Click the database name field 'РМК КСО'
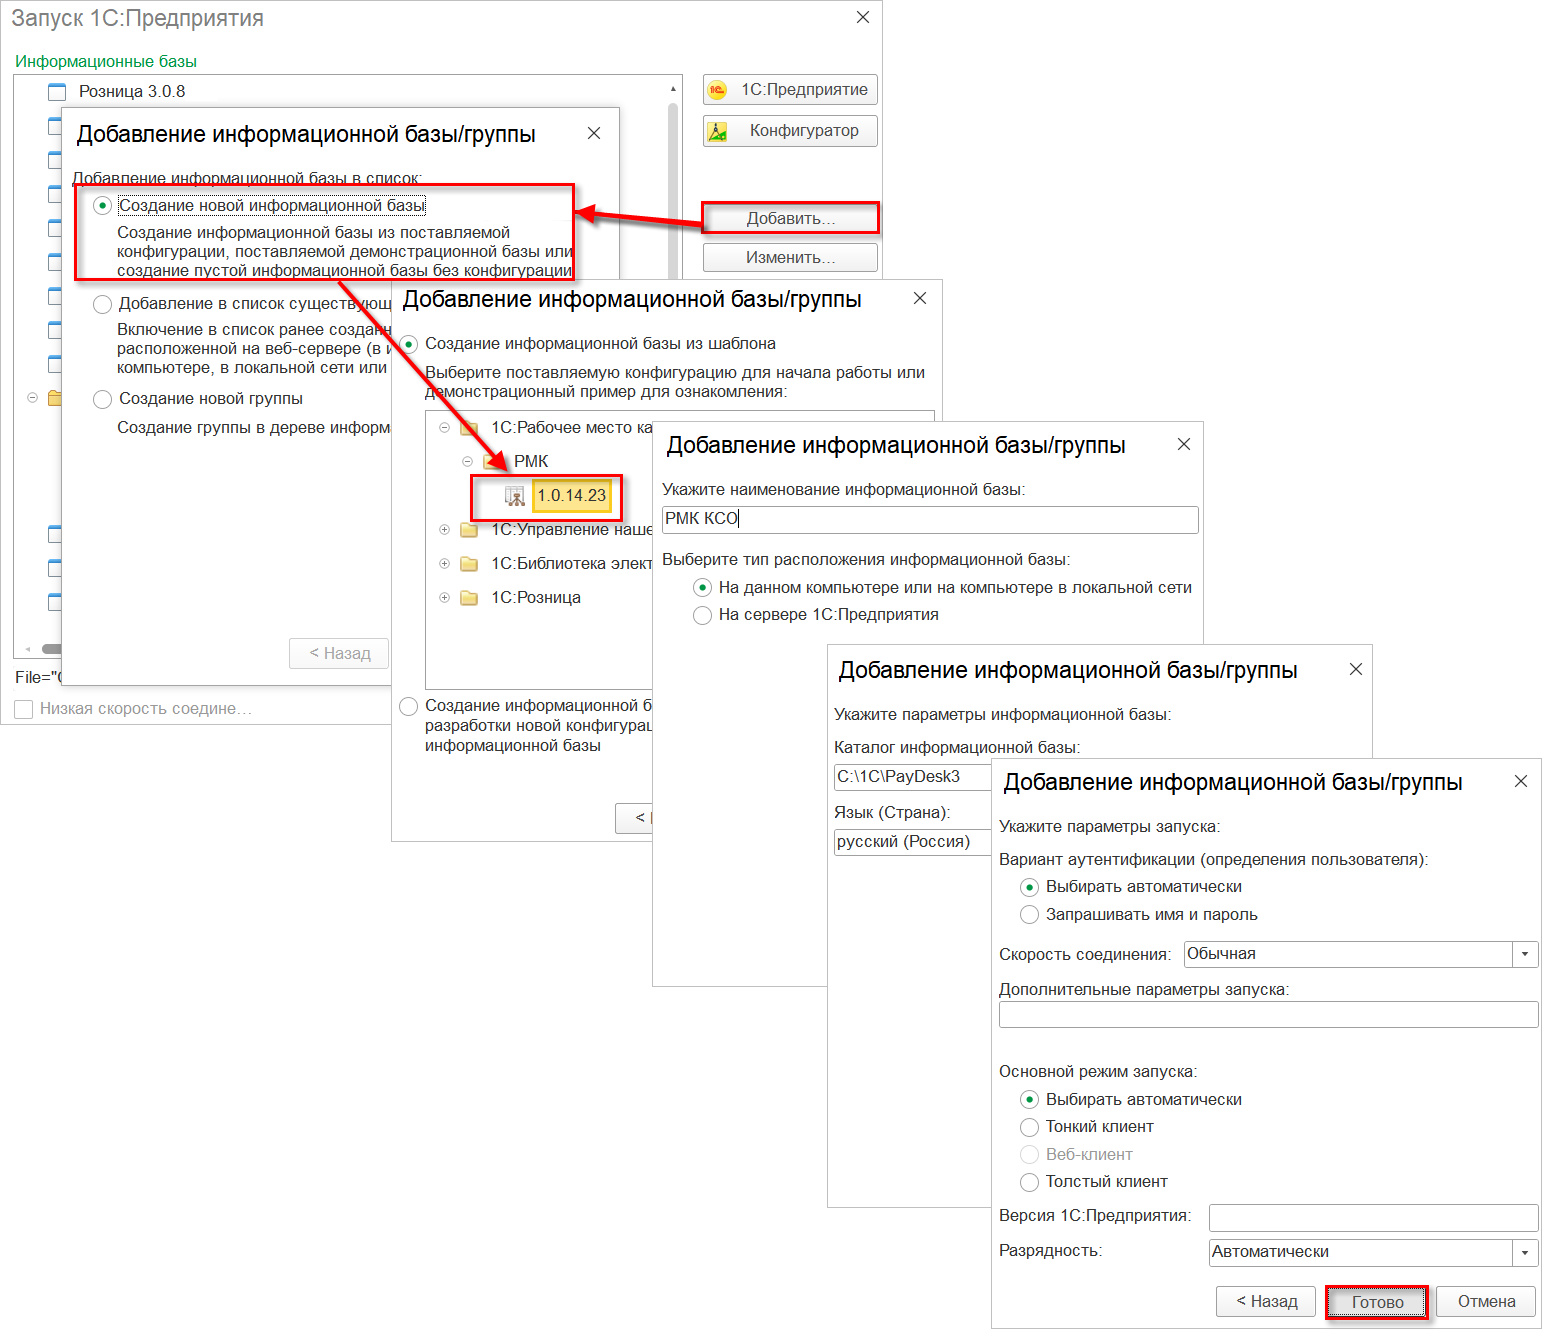The image size is (1545, 1330). pyautogui.click(x=930, y=519)
